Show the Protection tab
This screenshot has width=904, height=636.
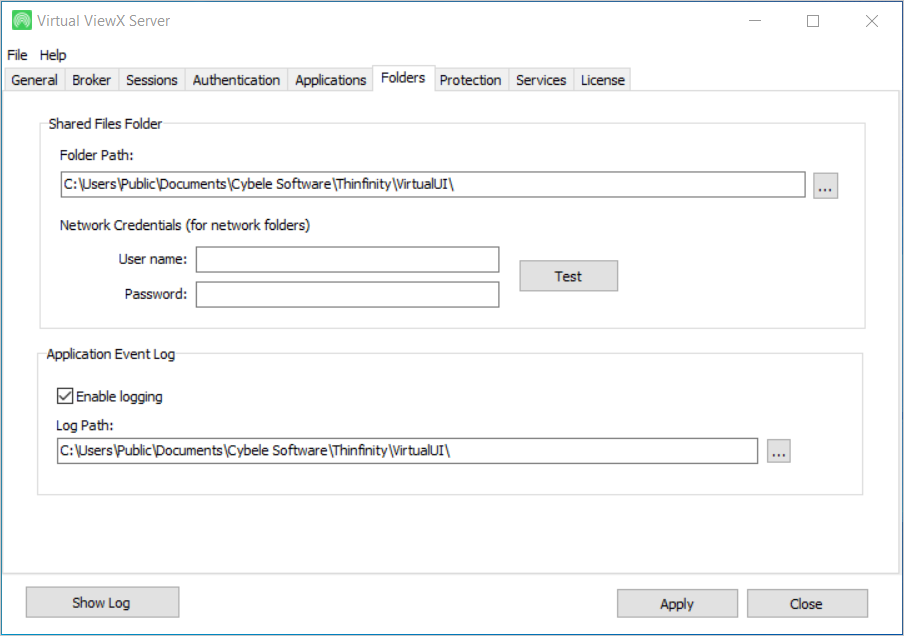tap(470, 80)
